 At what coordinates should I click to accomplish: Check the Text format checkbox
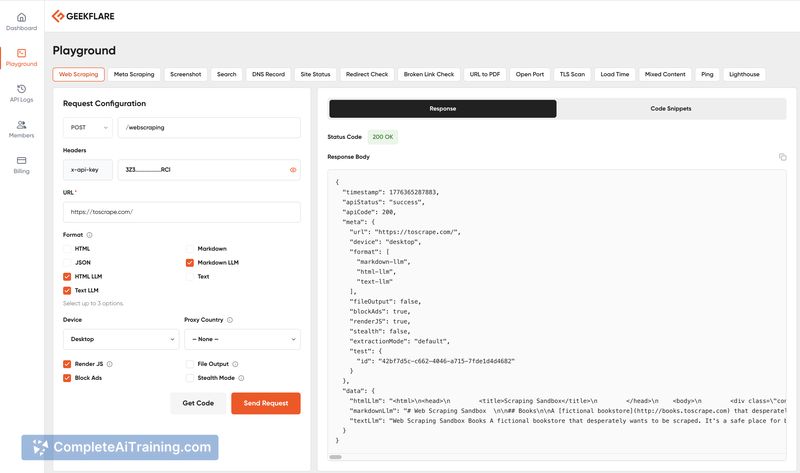(190, 277)
